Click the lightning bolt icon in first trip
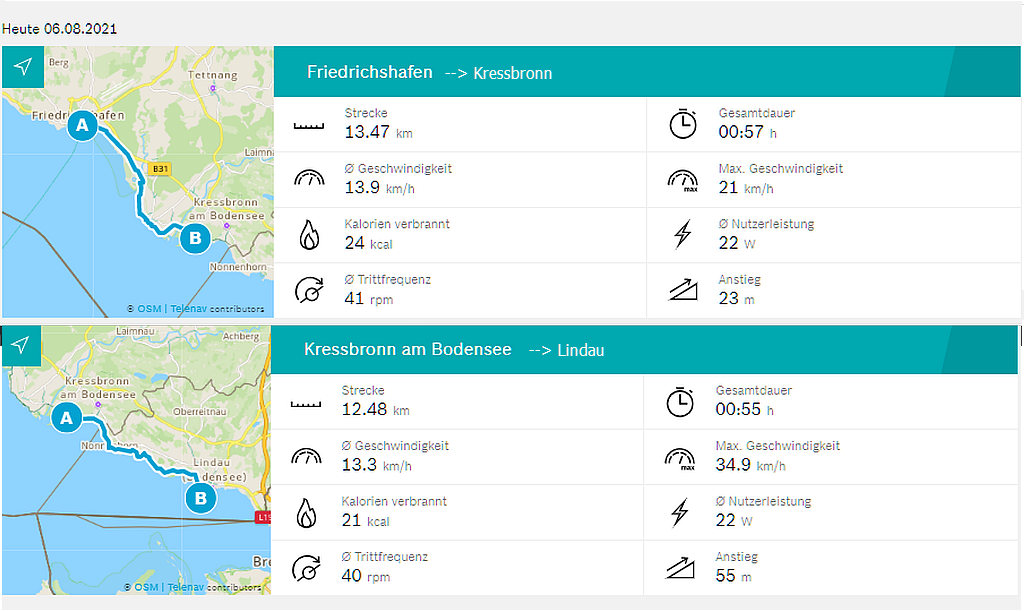Image resolution: width=1024 pixels, height=611 pixels. [682, 235]
